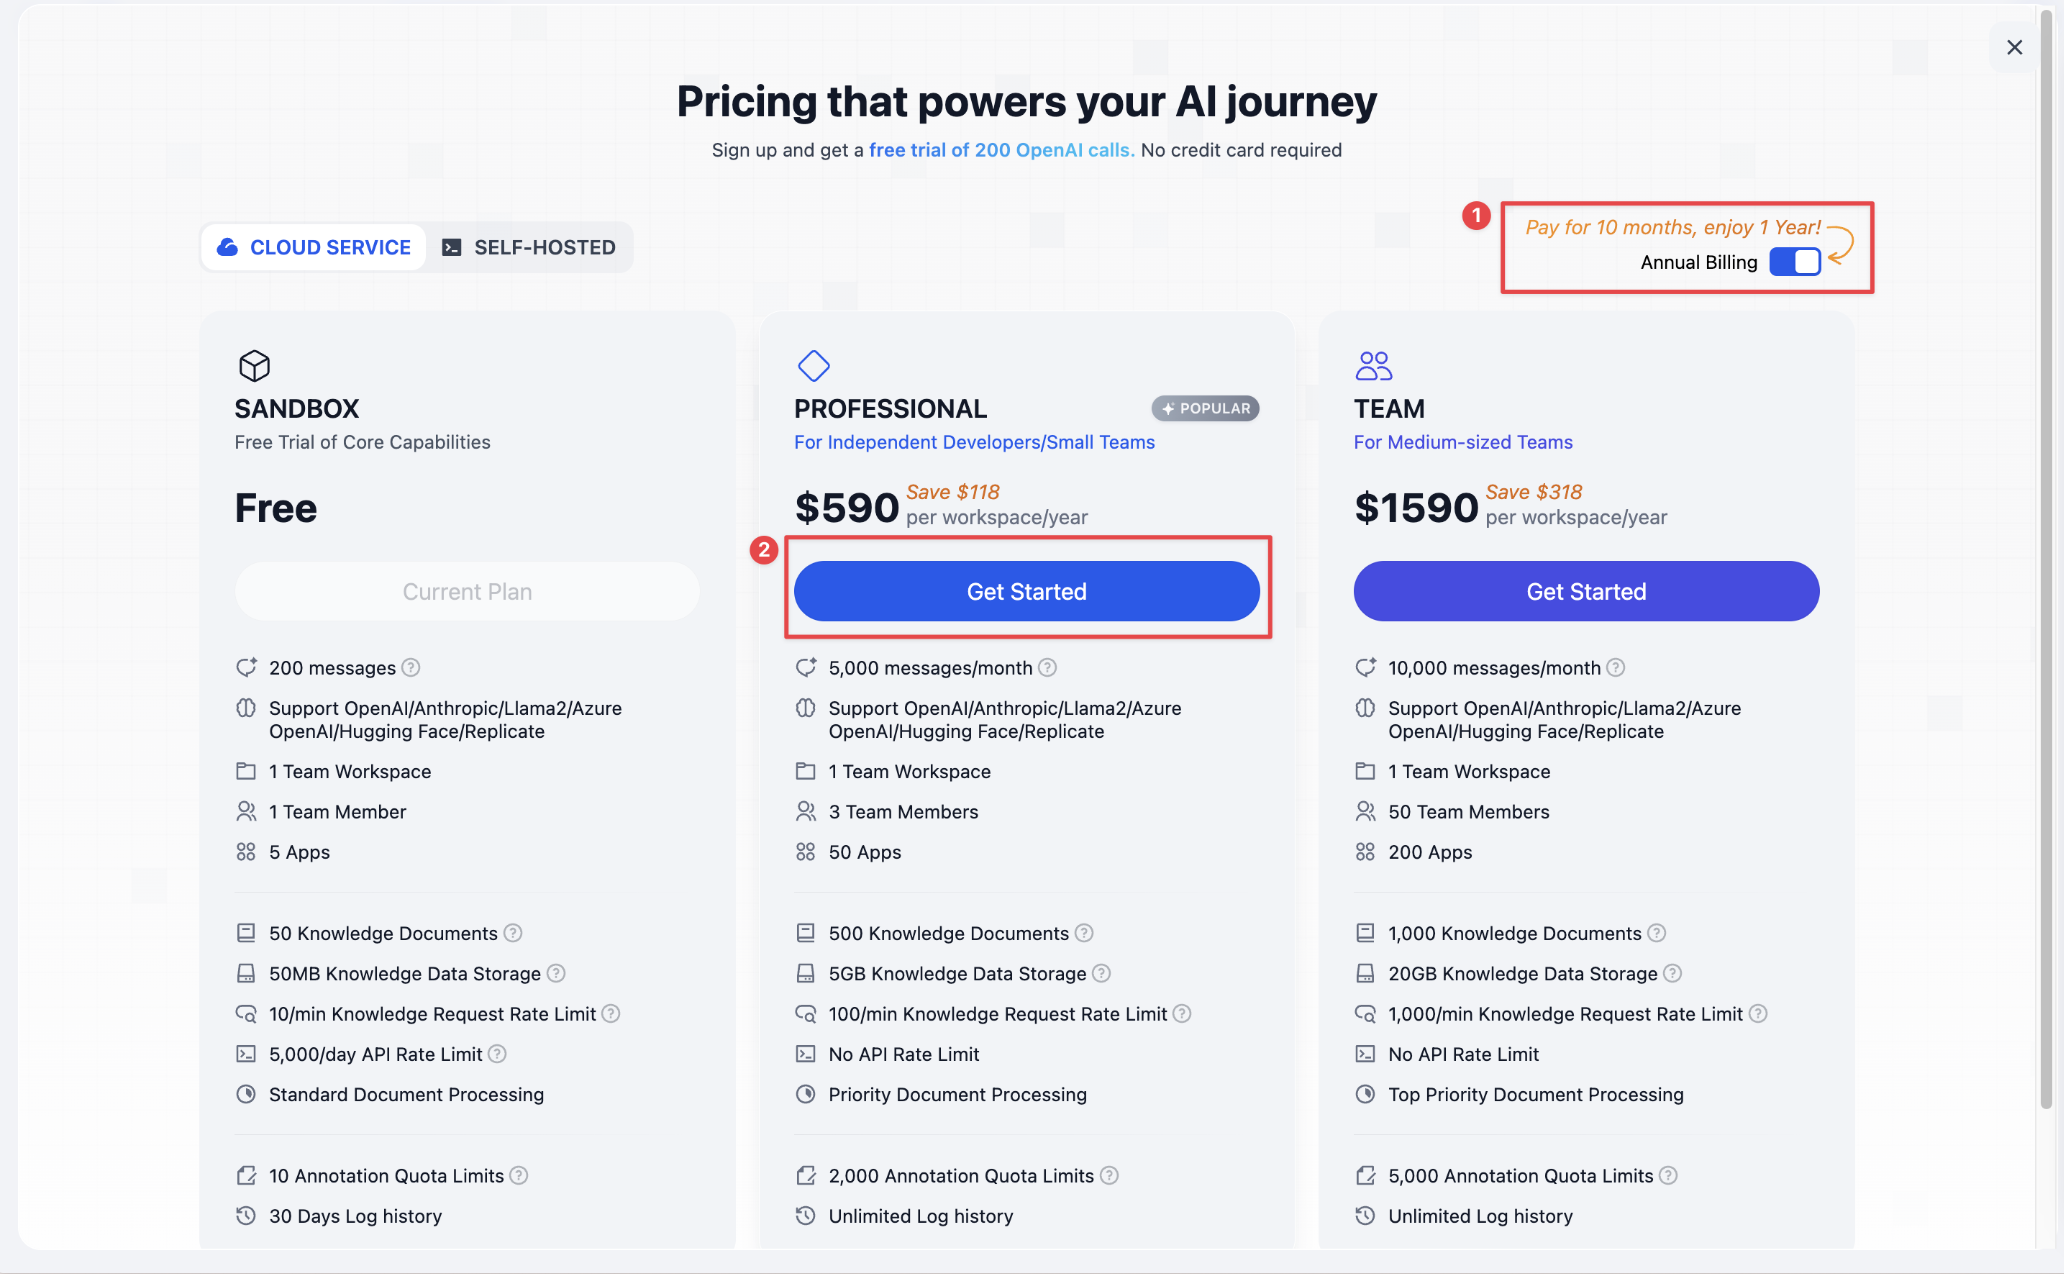Screen dimensions: 2064x1274
Task: Click the Current Plan button
Action: tap(467, 591)
